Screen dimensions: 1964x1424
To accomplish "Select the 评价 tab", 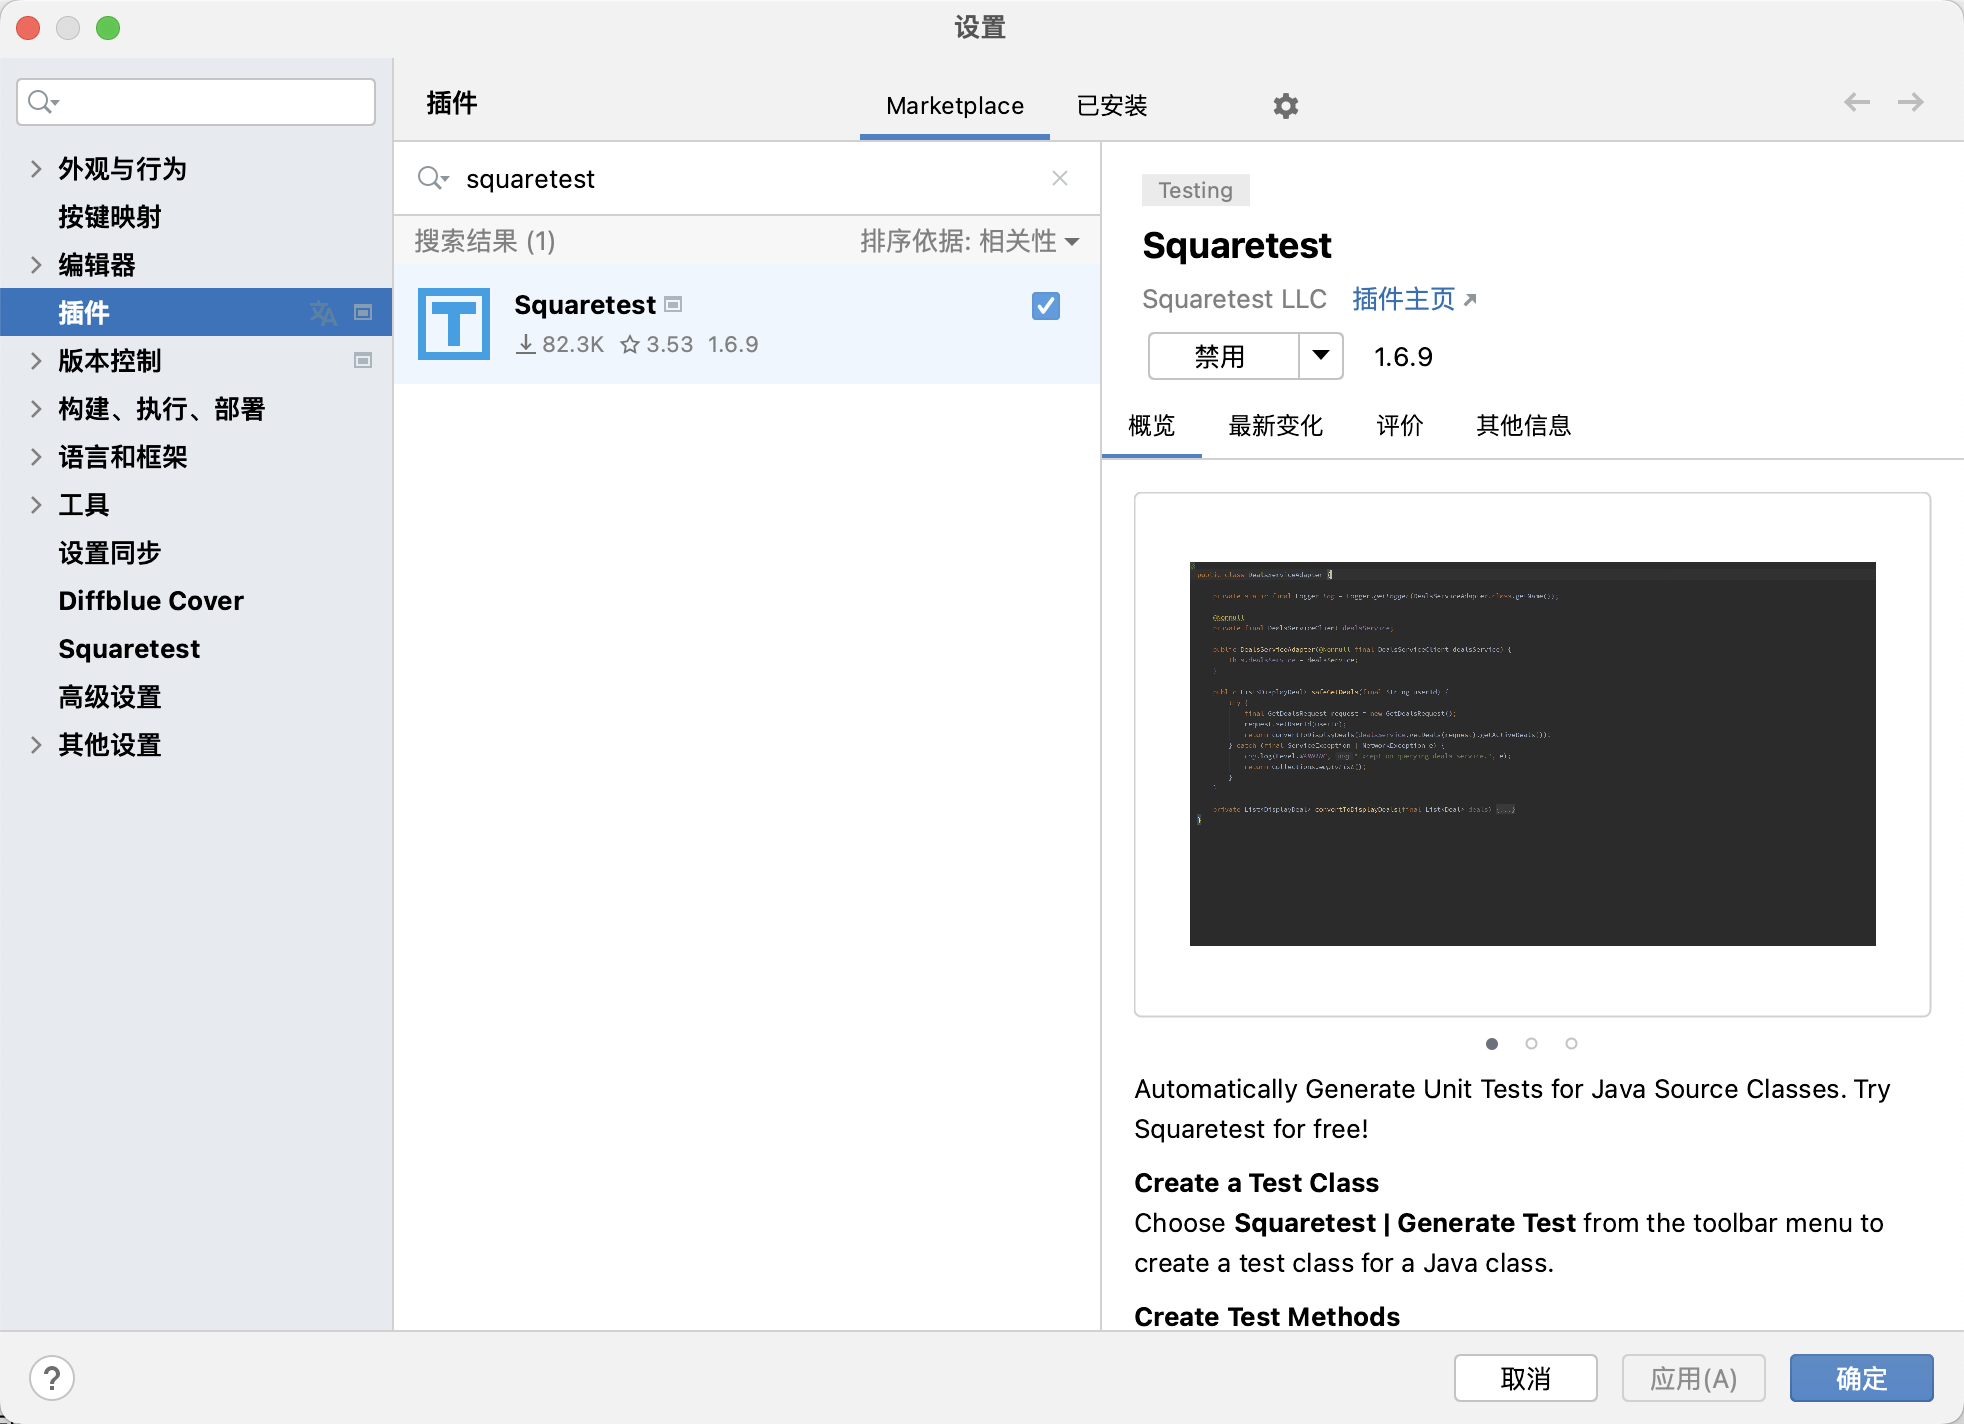I will point(1399,426).
